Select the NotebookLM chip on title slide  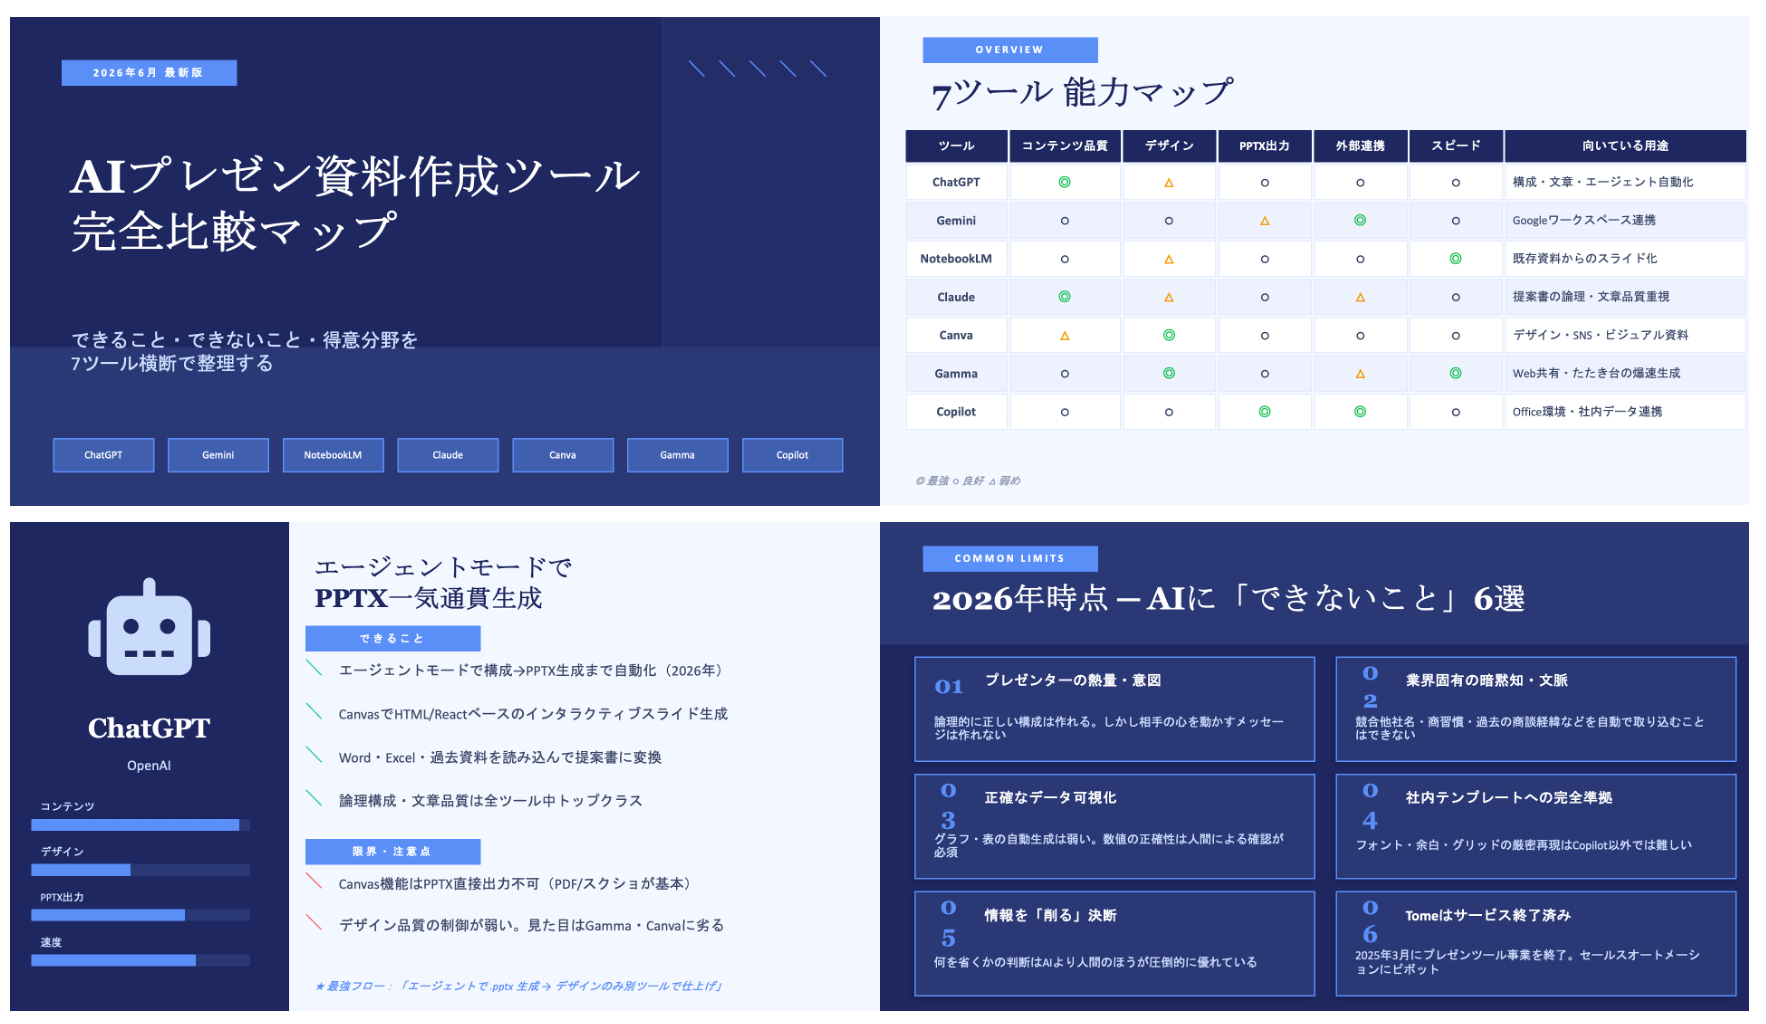point(333,455)
